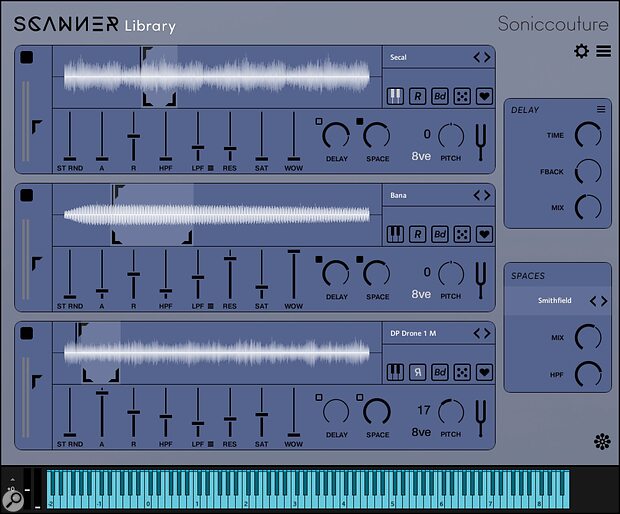This screenshot has height=514, width=620.
Task: Click the LPF slope toggle in DP Drone layer
Action: [210, 444]
